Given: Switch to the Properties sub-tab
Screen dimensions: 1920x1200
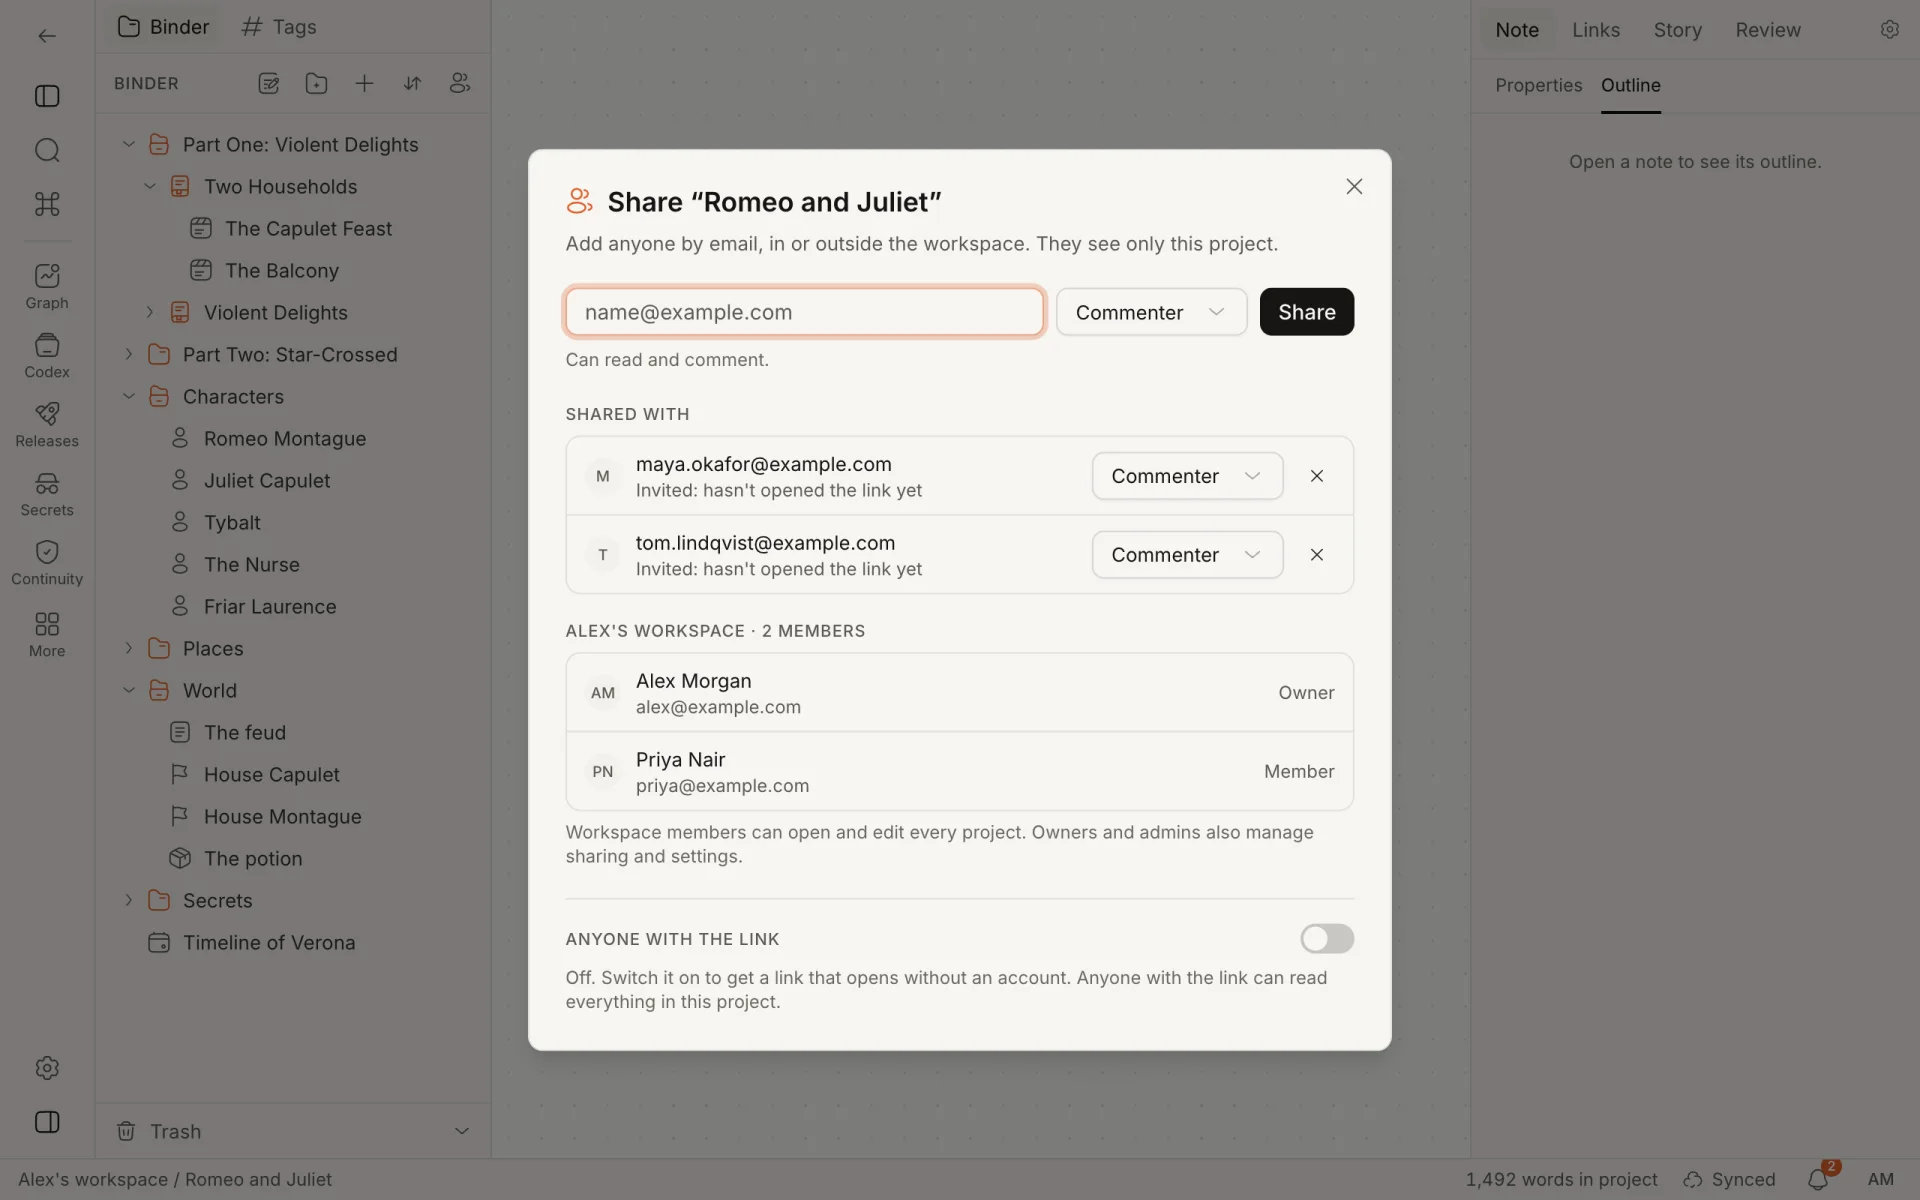Looking at the screenshot, I should pyautogui.click(x=1538, y=85).
